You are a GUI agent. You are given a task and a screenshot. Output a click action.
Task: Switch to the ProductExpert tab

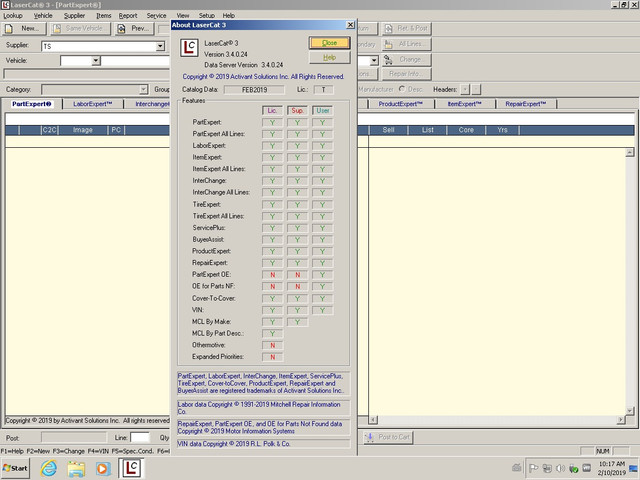(x=400, y=104)
